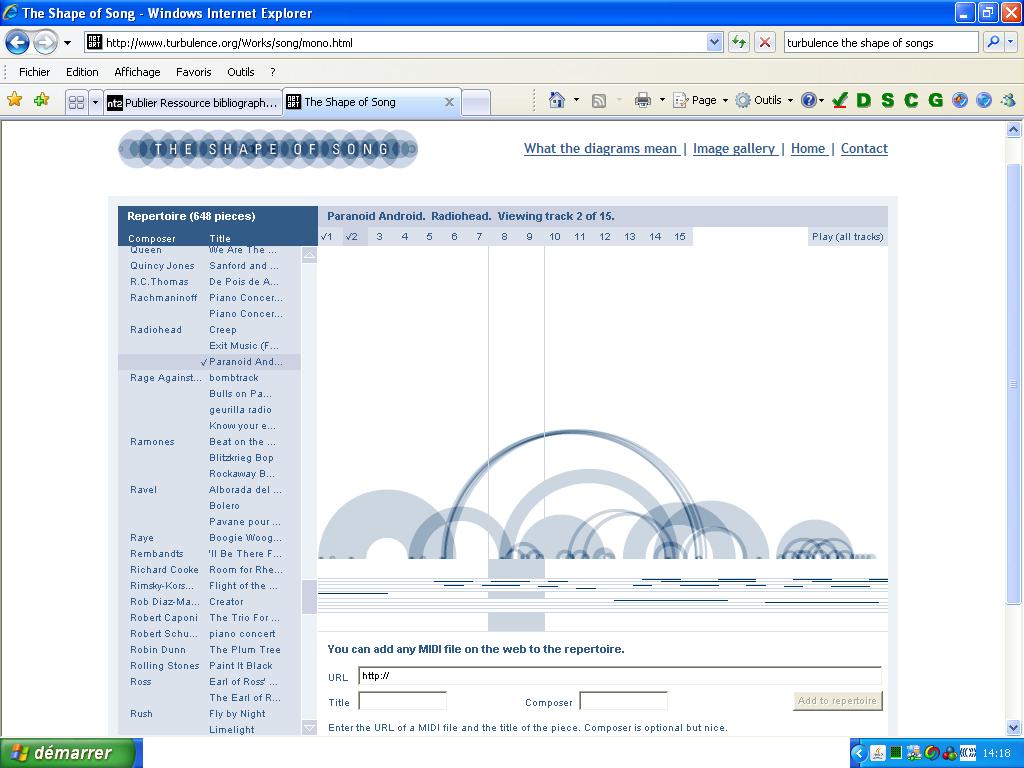Expand the Print button dropdown arrow

tap(662, 100)
